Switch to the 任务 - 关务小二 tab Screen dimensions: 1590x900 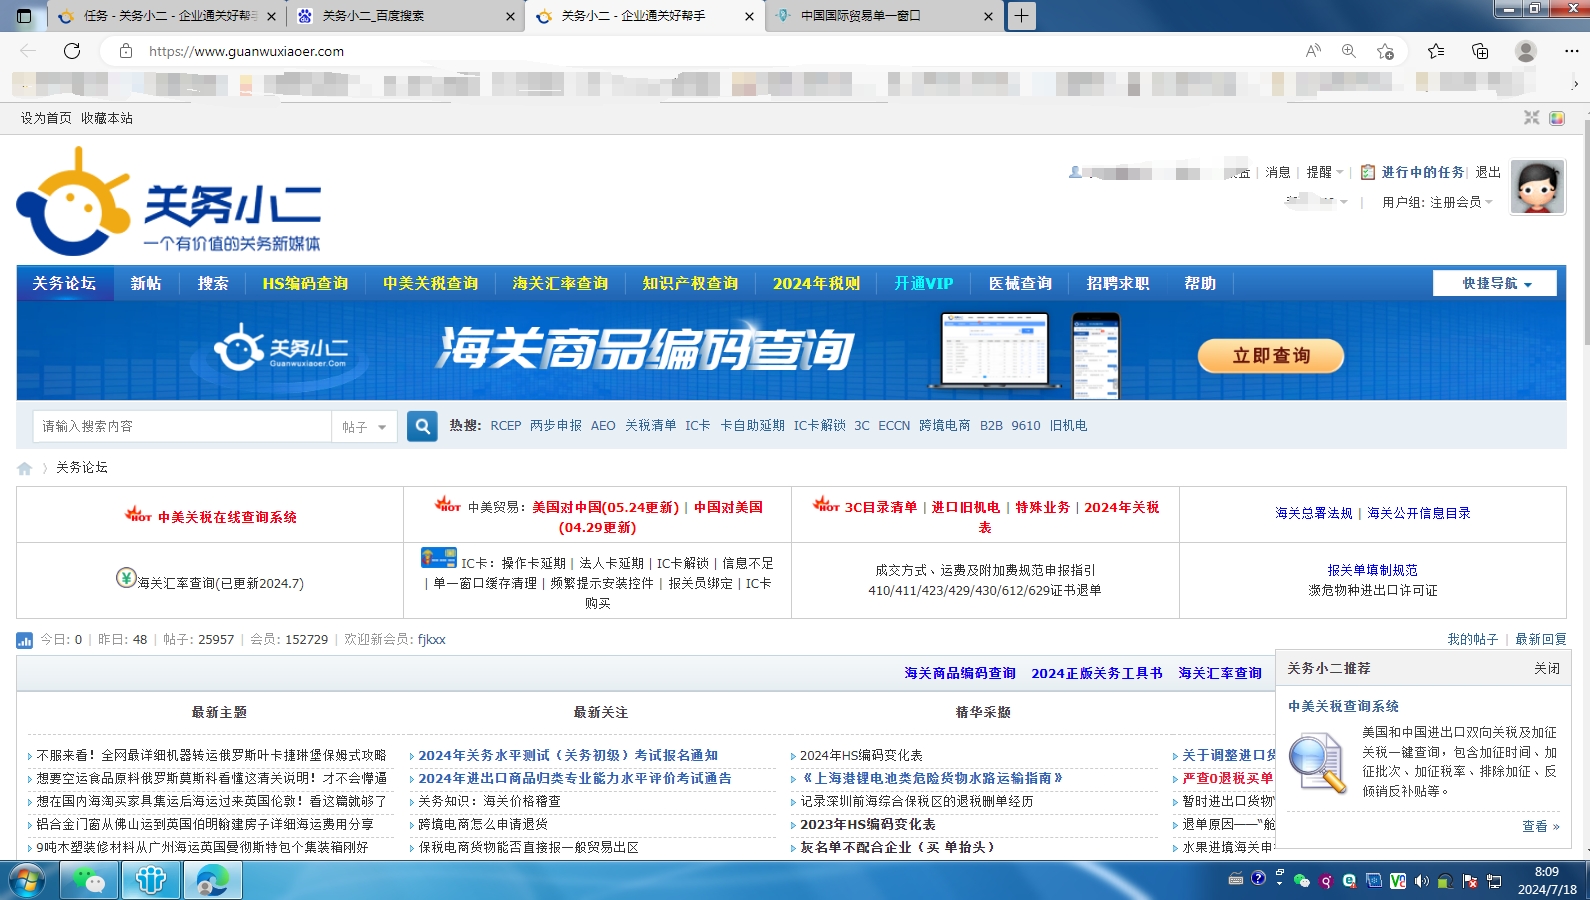coord(166,16)
